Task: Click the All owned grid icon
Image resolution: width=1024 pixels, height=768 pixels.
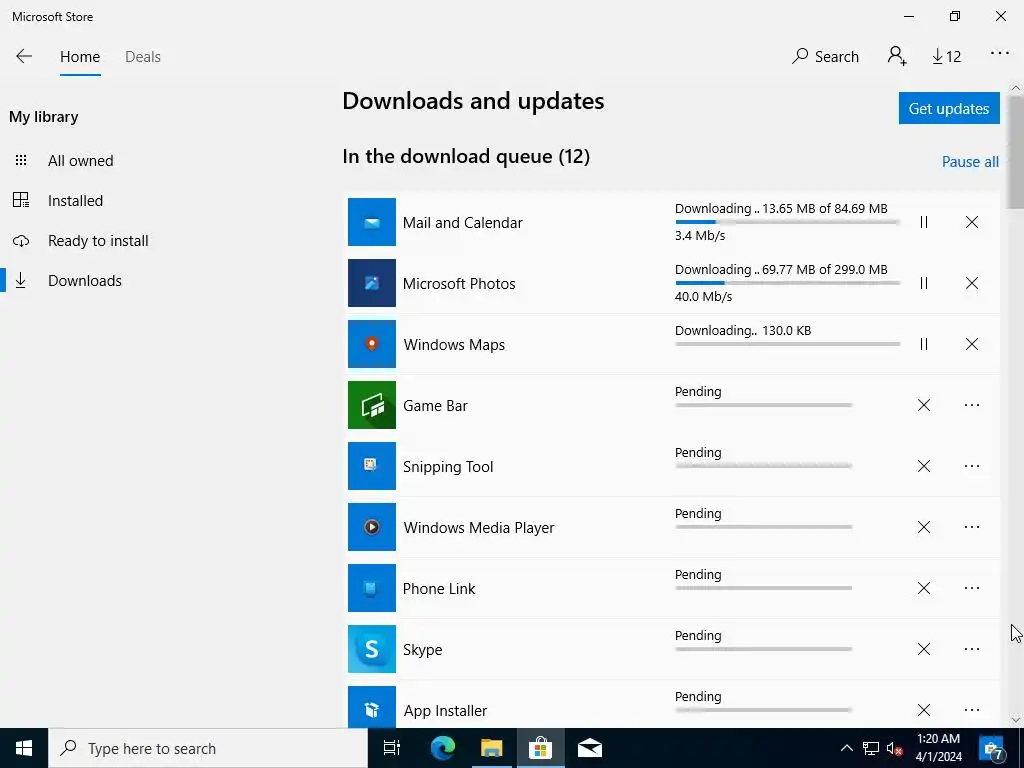Action: point(21,161)
